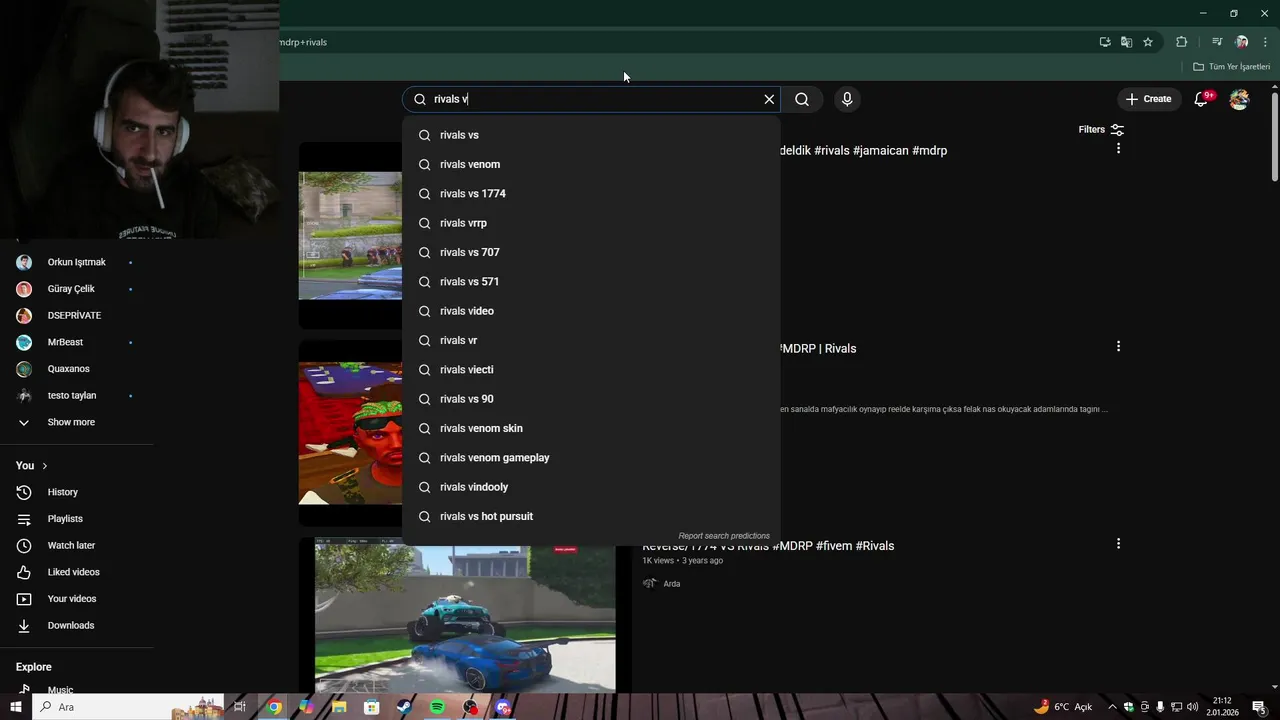Open Chrome extensions puzzle icon
This screenshot has height=720, width=1280.
pos(1182,42)
